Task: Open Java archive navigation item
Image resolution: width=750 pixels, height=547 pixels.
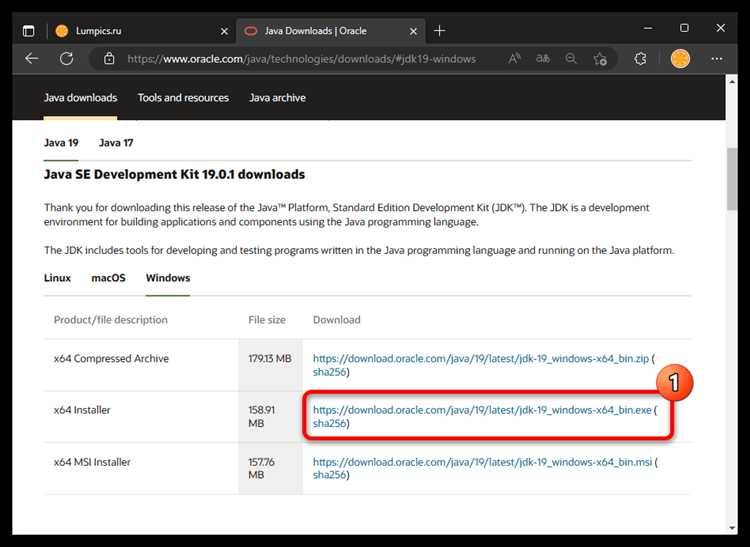Action: tap(277, 98)
